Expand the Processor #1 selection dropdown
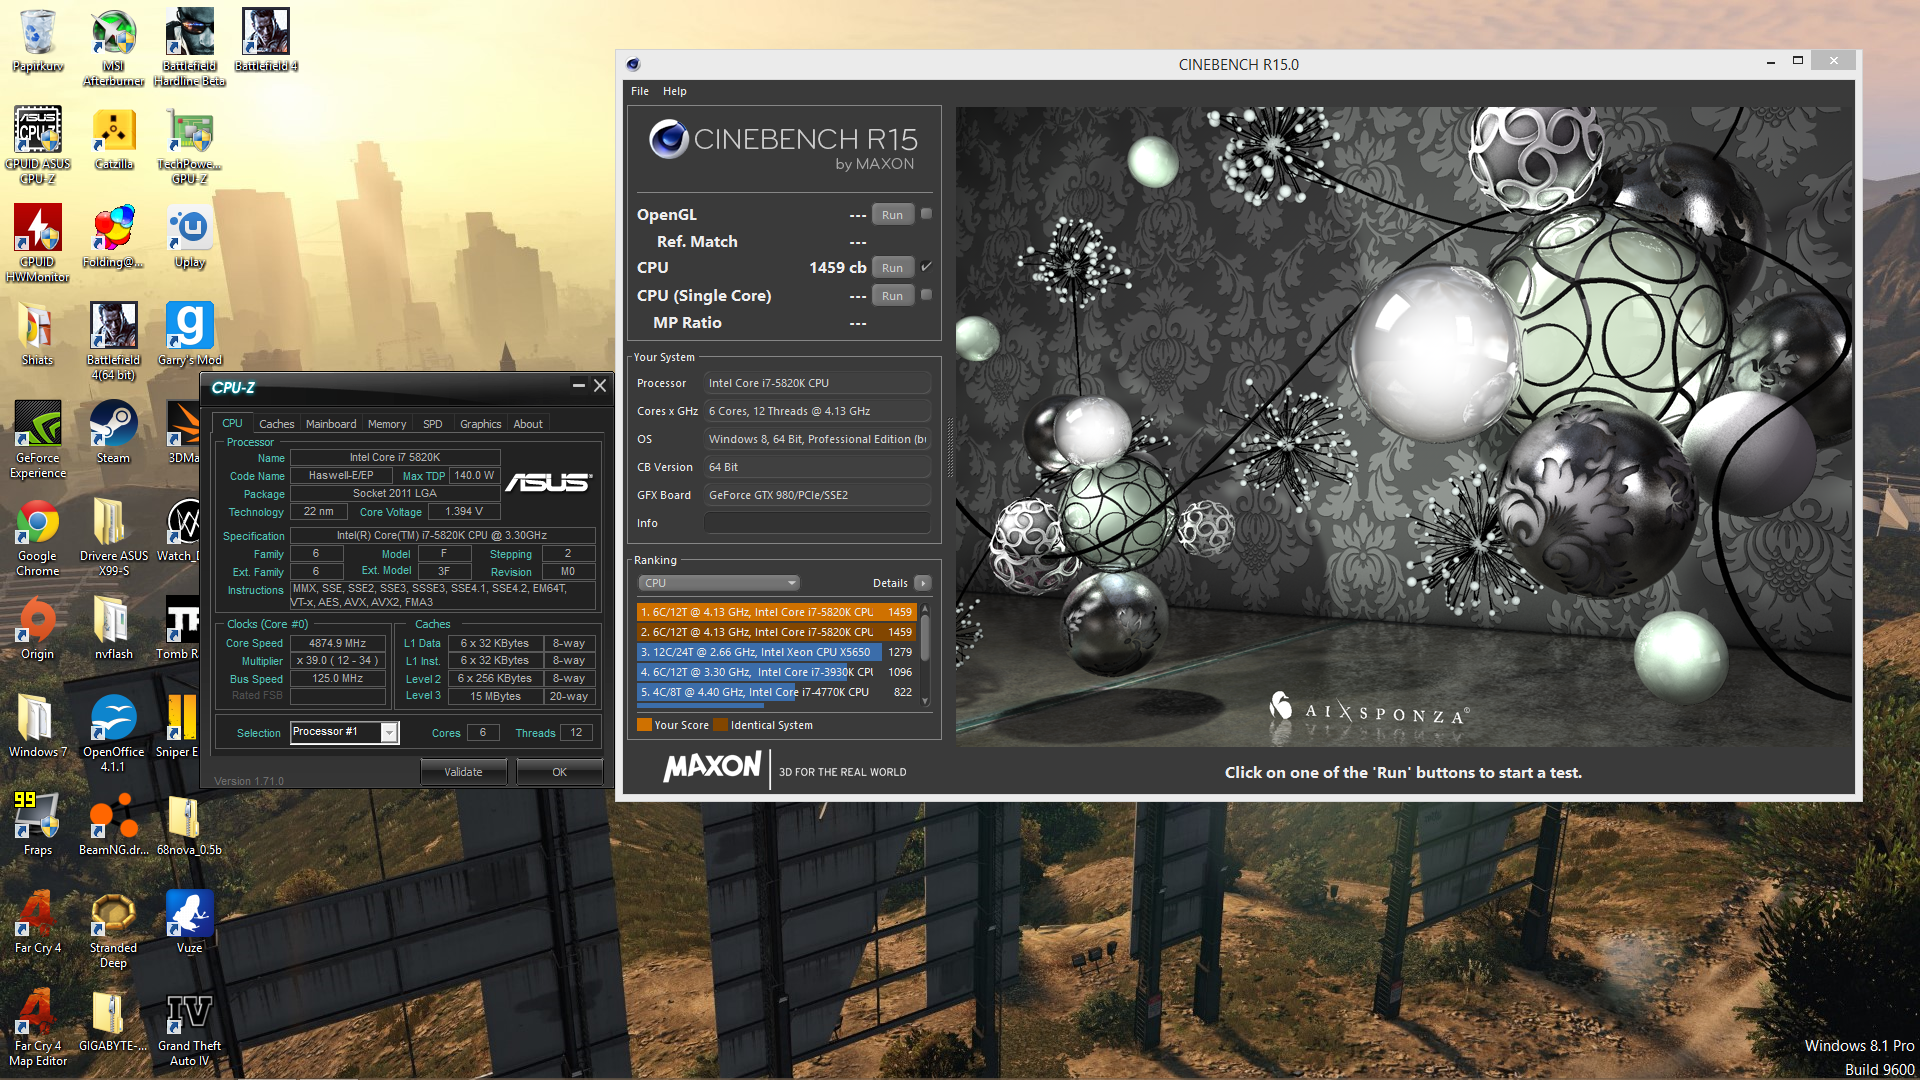 (x=389, y=733)
